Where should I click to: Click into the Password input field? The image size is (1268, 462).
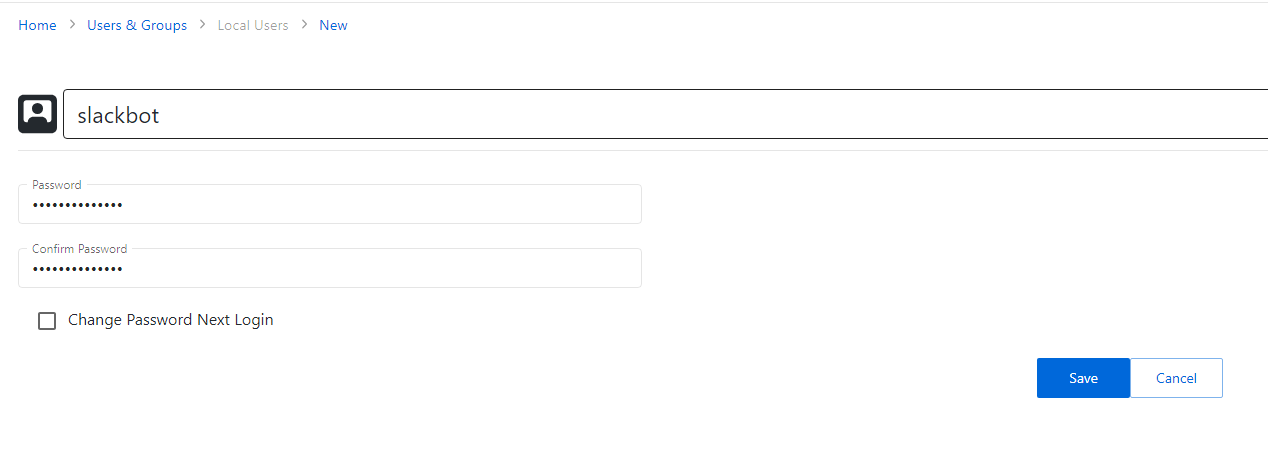click(x=380, y=205)
